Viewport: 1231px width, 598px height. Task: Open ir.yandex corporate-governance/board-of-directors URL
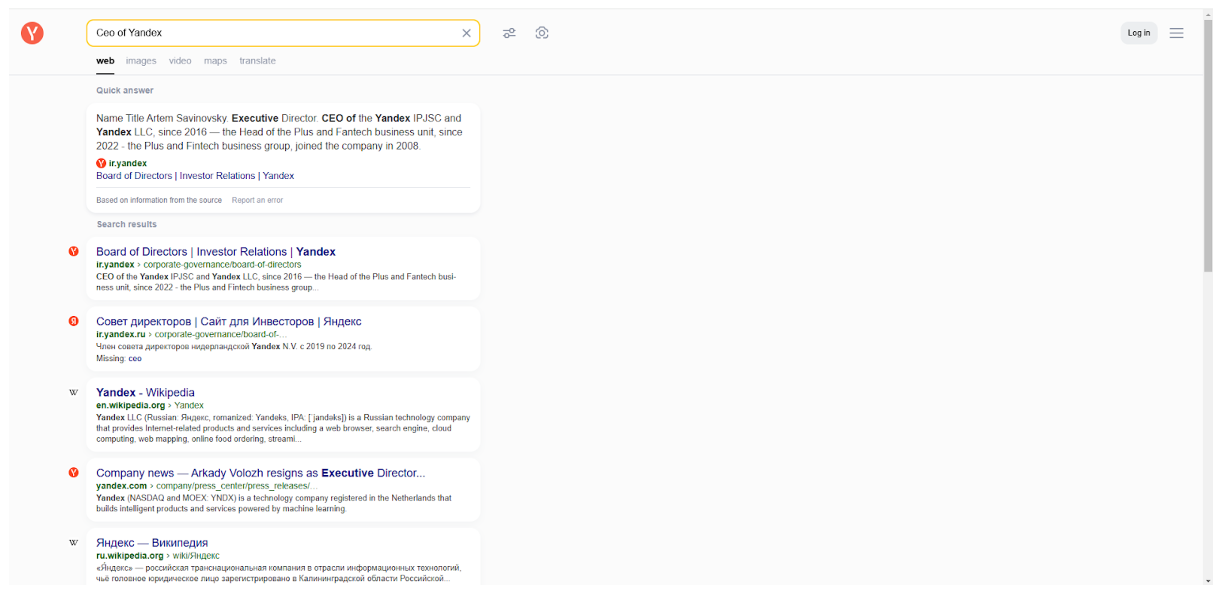click(198, 265)
